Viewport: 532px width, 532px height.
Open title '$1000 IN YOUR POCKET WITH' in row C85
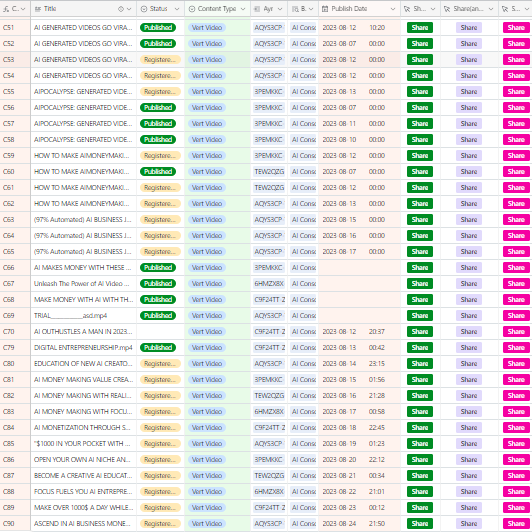pos(82,443)
